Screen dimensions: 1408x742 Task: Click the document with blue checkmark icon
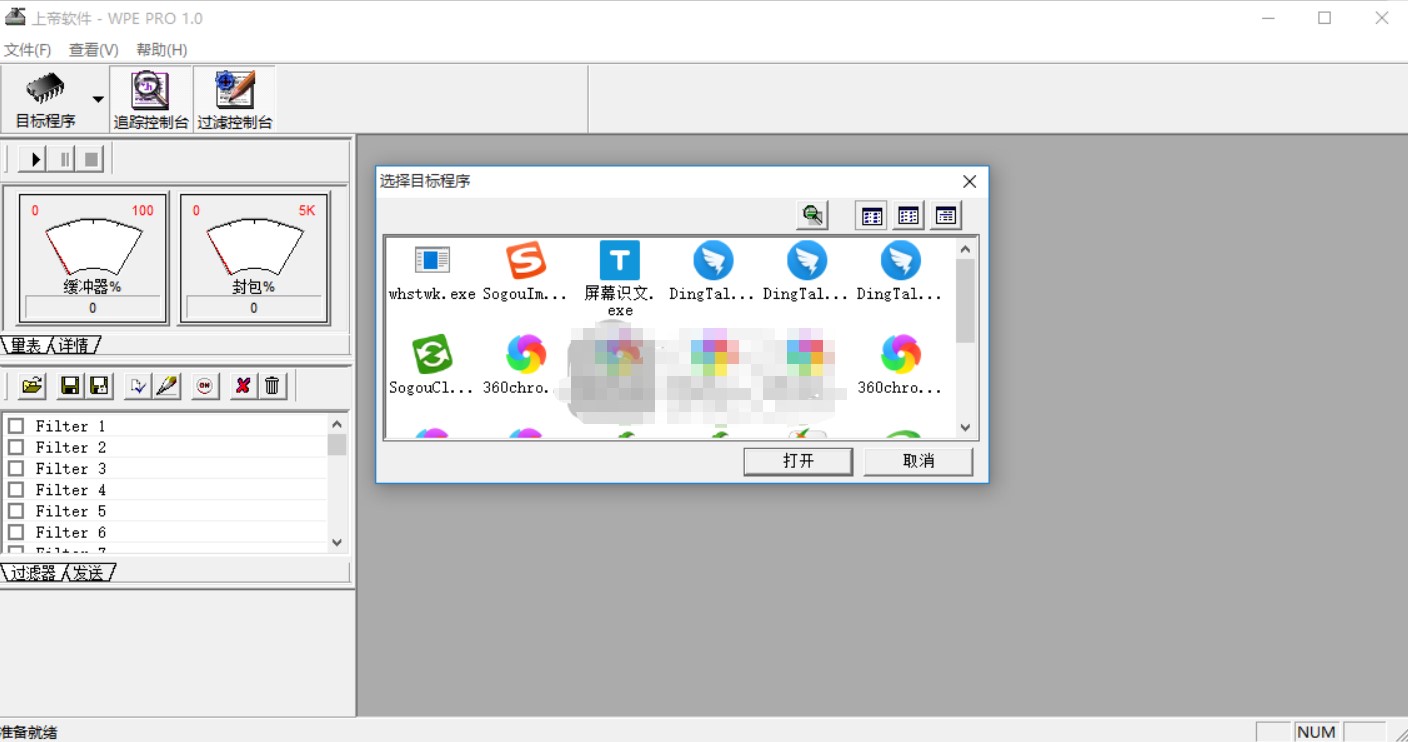point(138,386)
